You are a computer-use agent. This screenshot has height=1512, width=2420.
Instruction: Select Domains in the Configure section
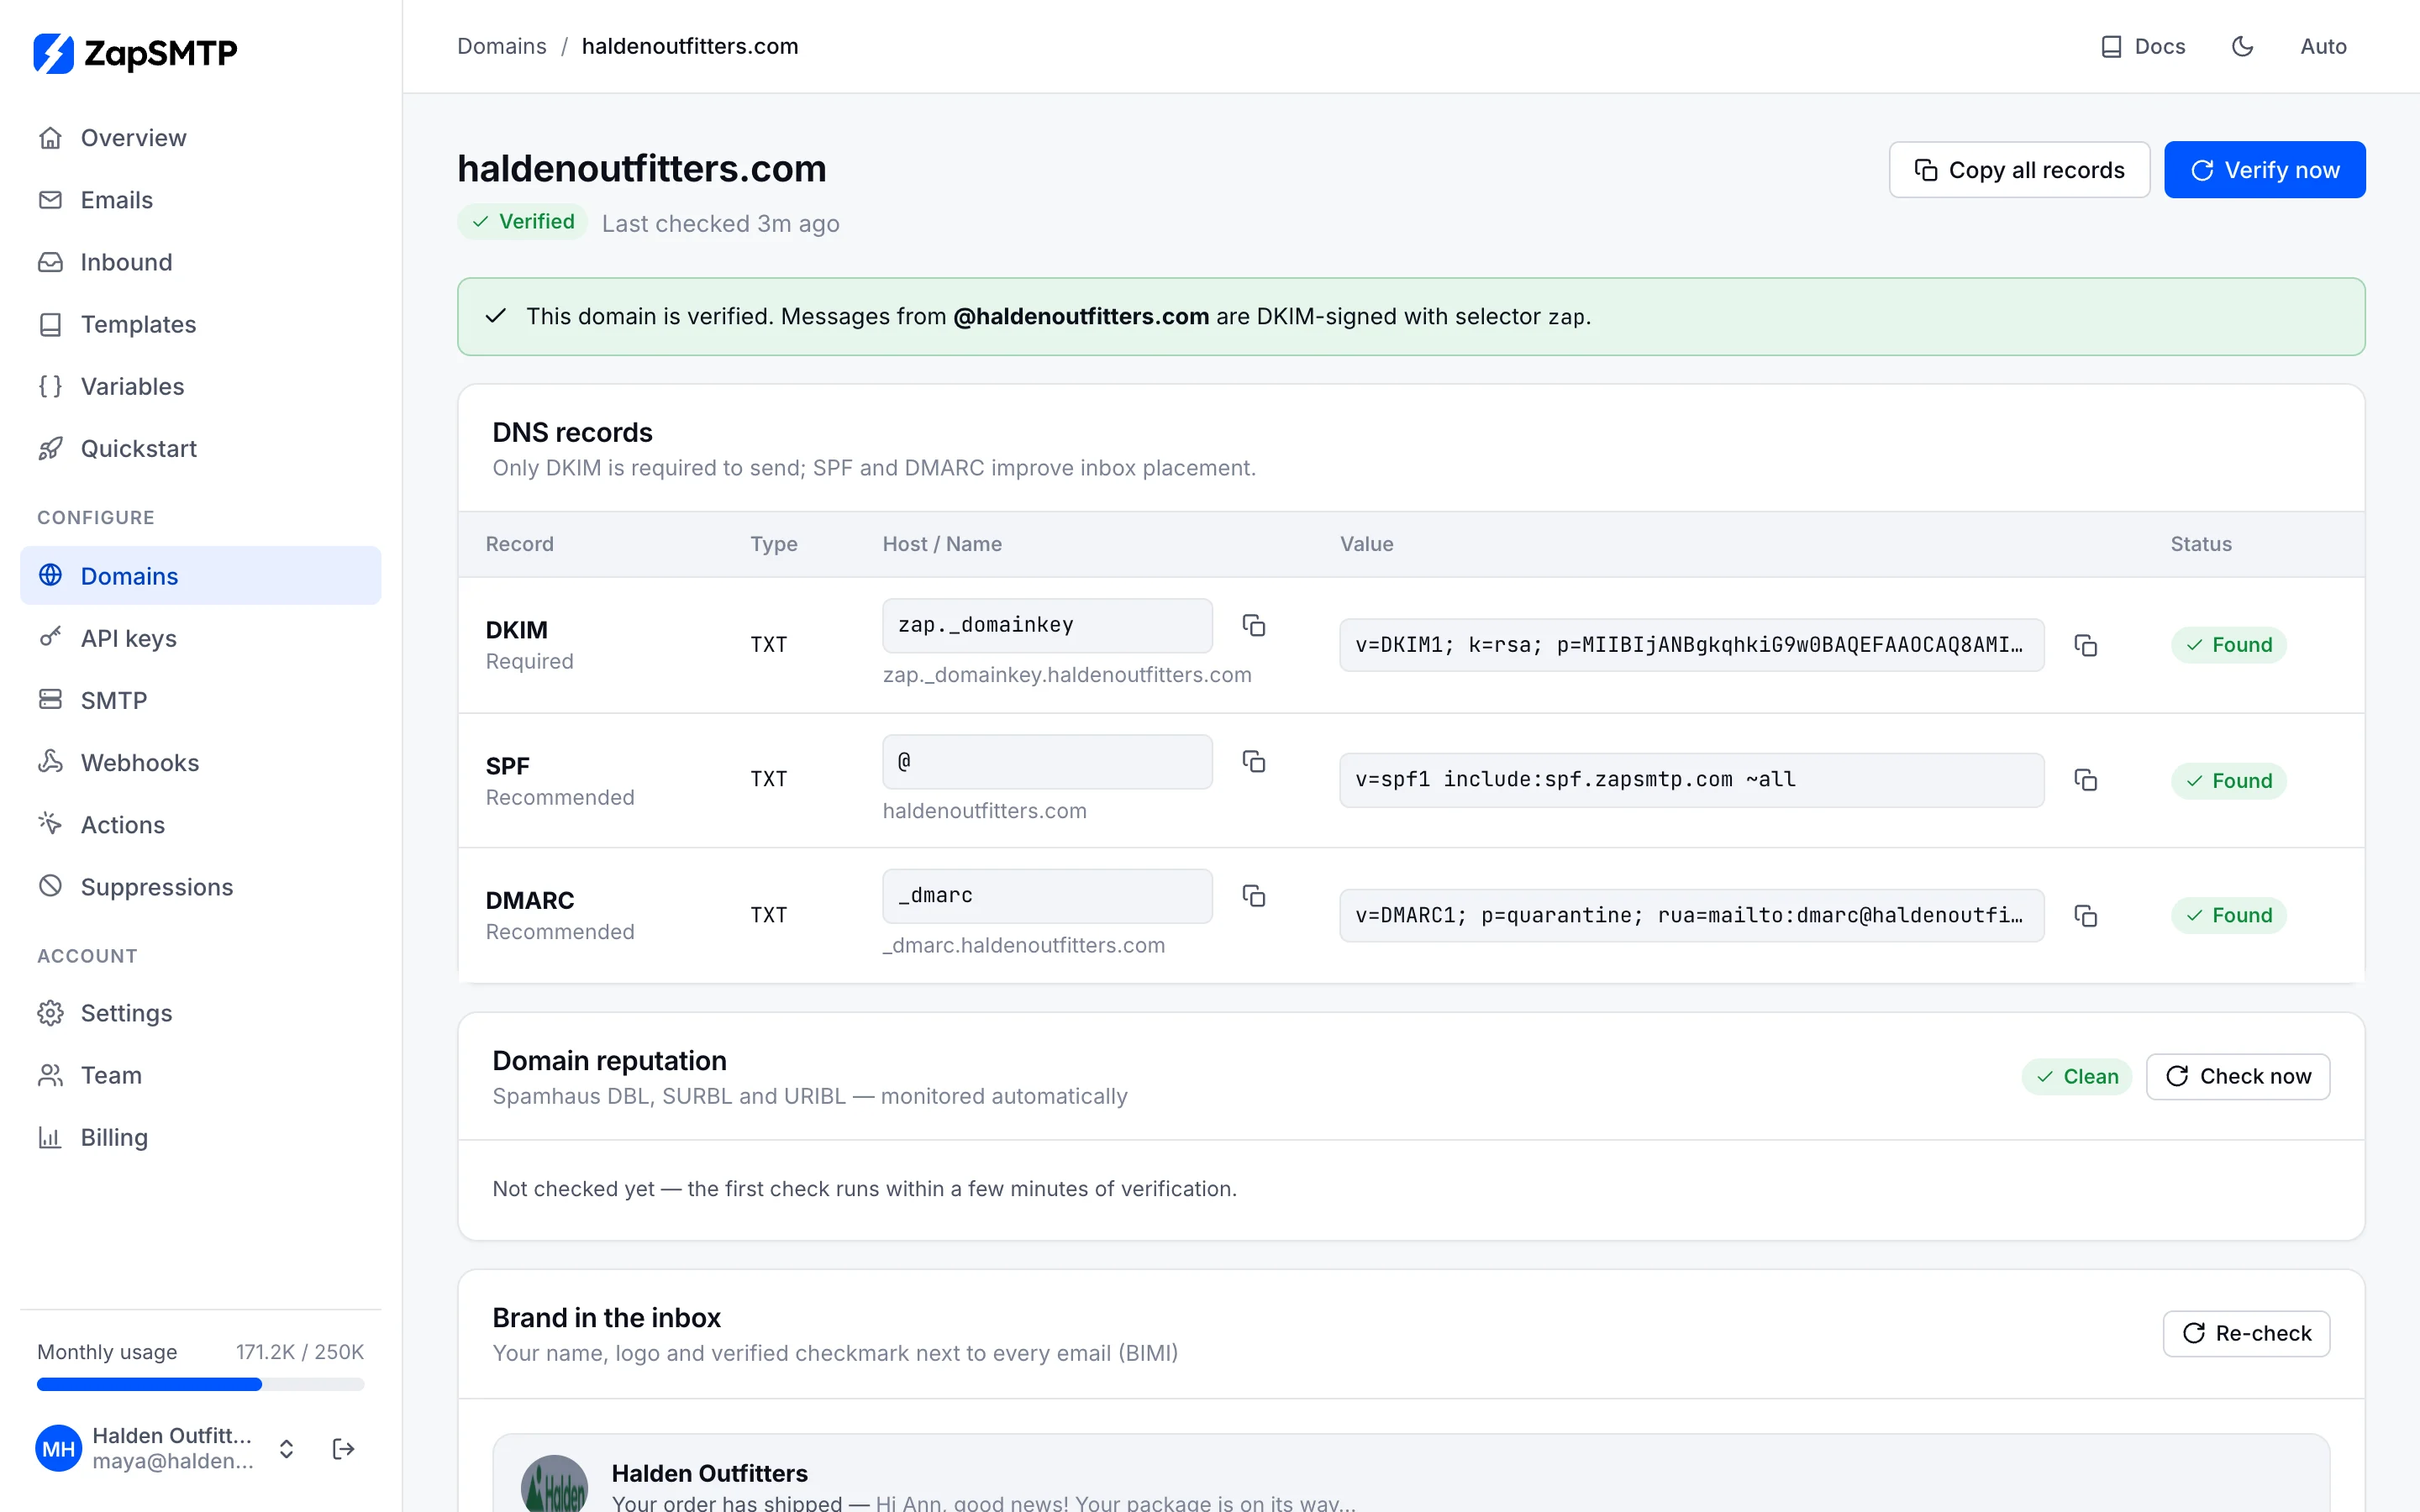coord(200,576)
